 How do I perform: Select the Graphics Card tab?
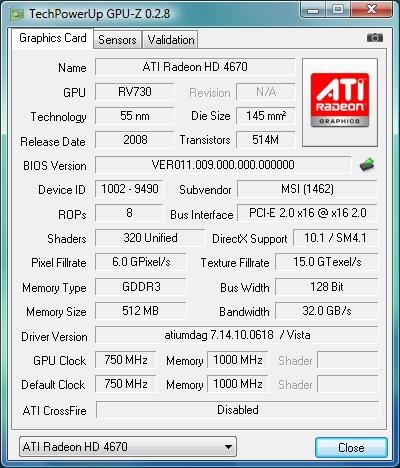point(53,38)
